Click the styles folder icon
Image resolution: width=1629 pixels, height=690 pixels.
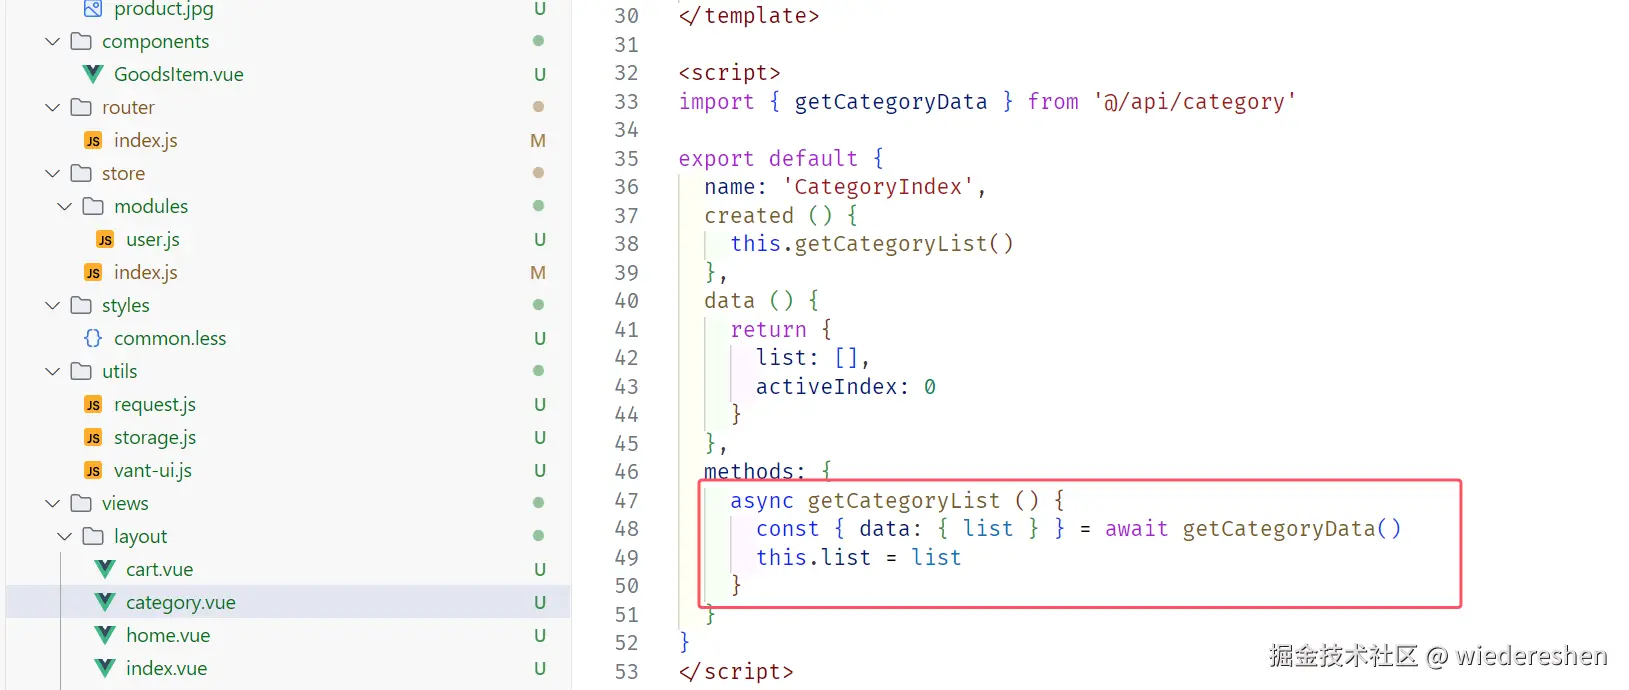pyautogui.click(x=82, y=305)
